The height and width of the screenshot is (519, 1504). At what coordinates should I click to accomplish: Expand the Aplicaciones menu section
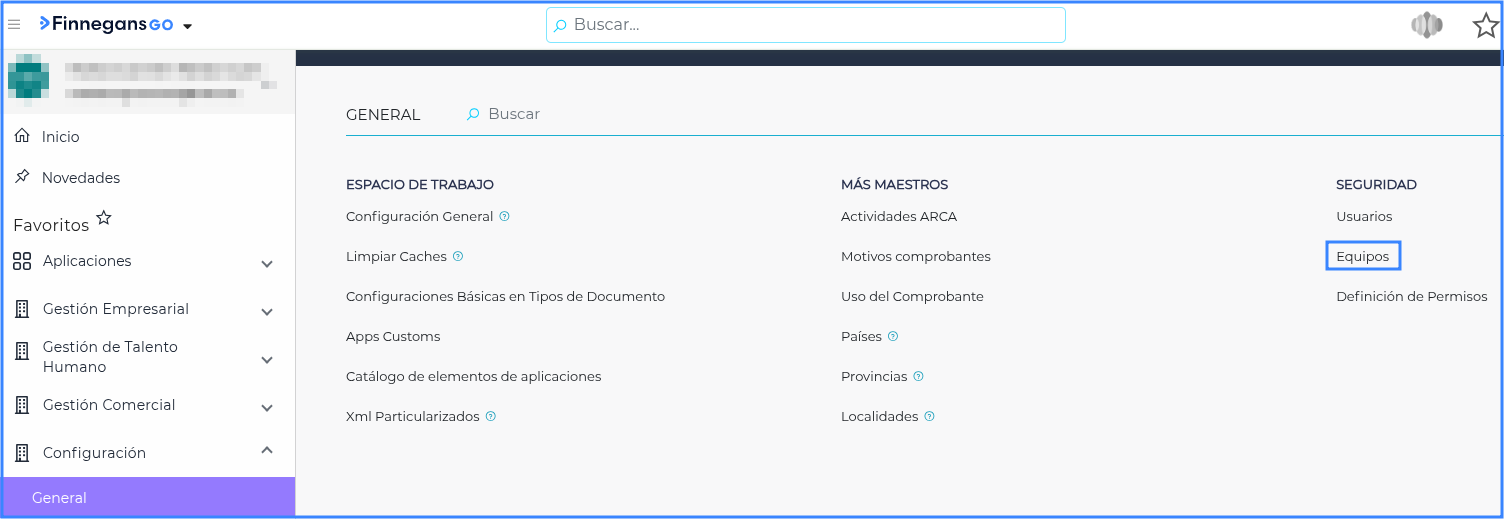click(266, 264)
